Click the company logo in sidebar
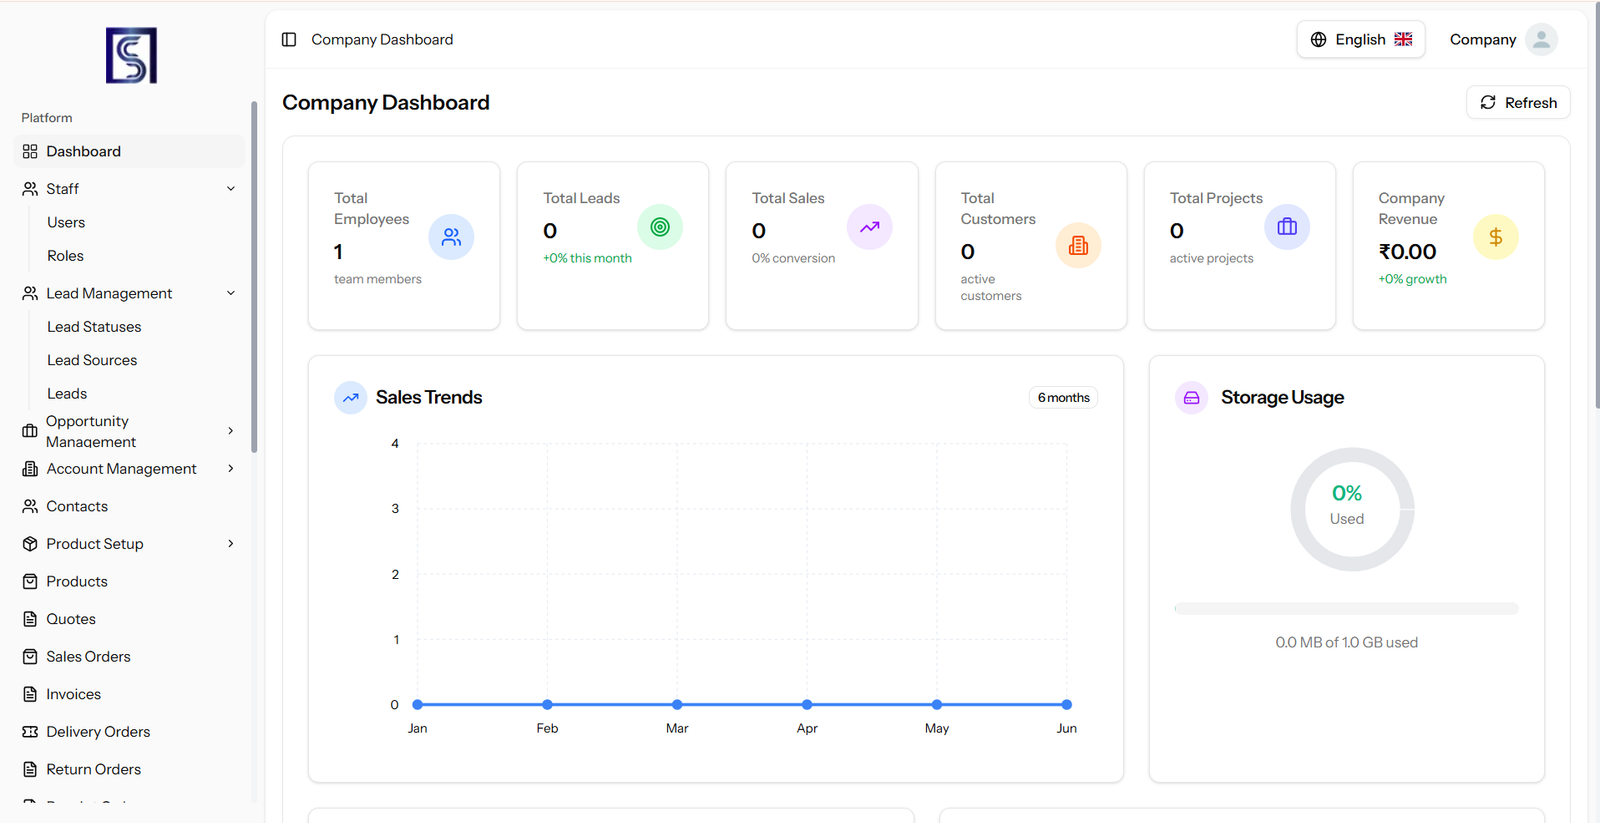This screenshot has height=823, width=1600. [x=131, y=55]
